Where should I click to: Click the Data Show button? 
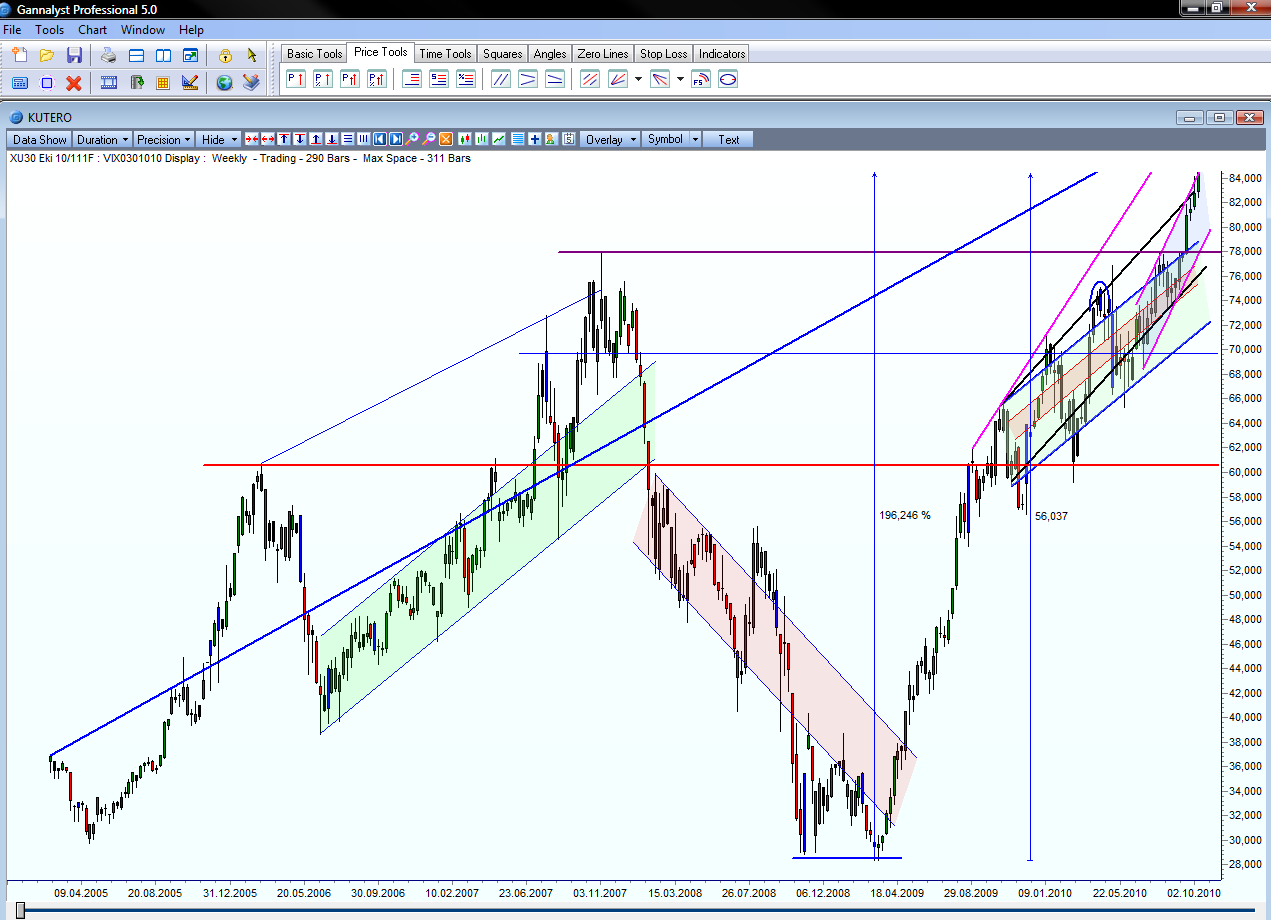coord(40,139)
